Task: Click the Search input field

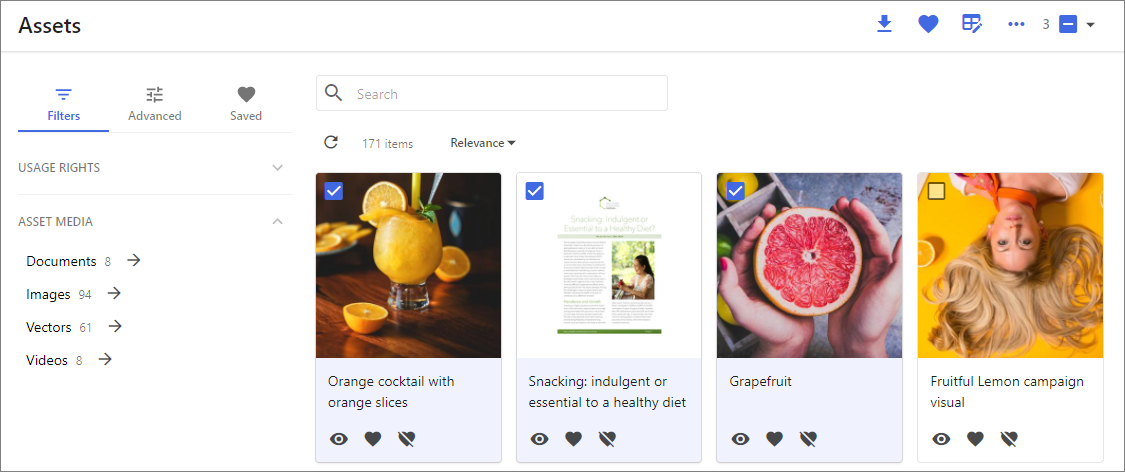Action: pyautogui.click(x=491, y=93)
